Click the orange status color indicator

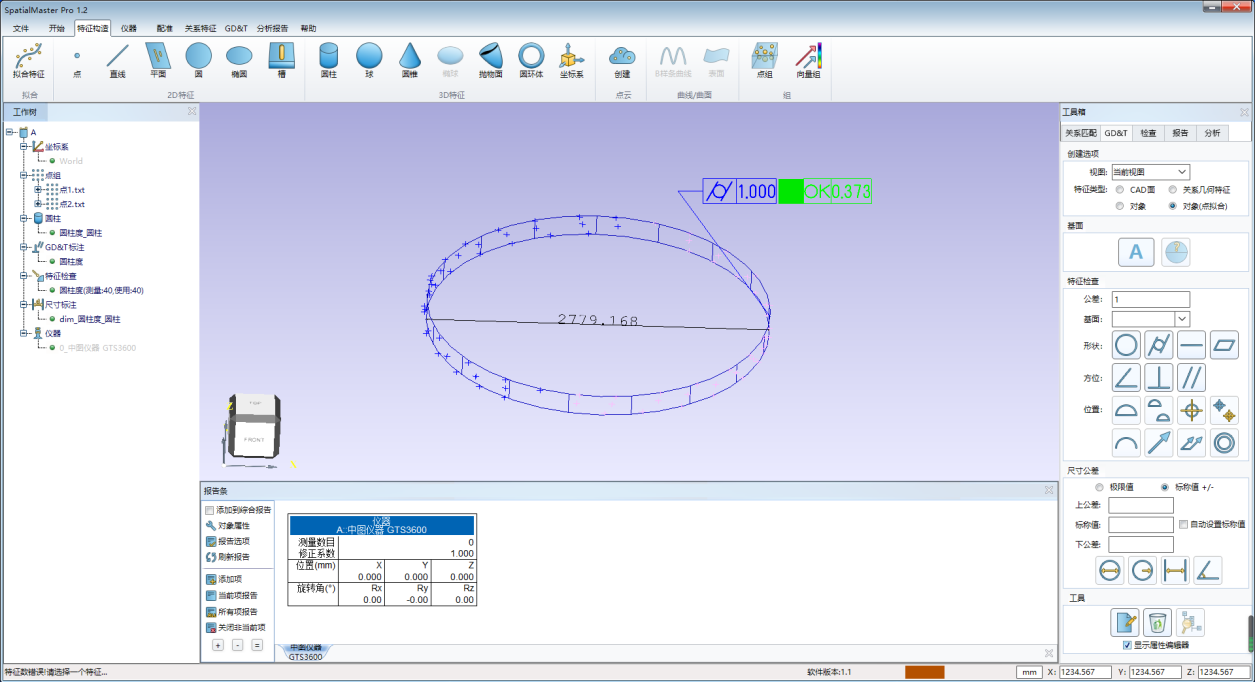click(924, 672)
